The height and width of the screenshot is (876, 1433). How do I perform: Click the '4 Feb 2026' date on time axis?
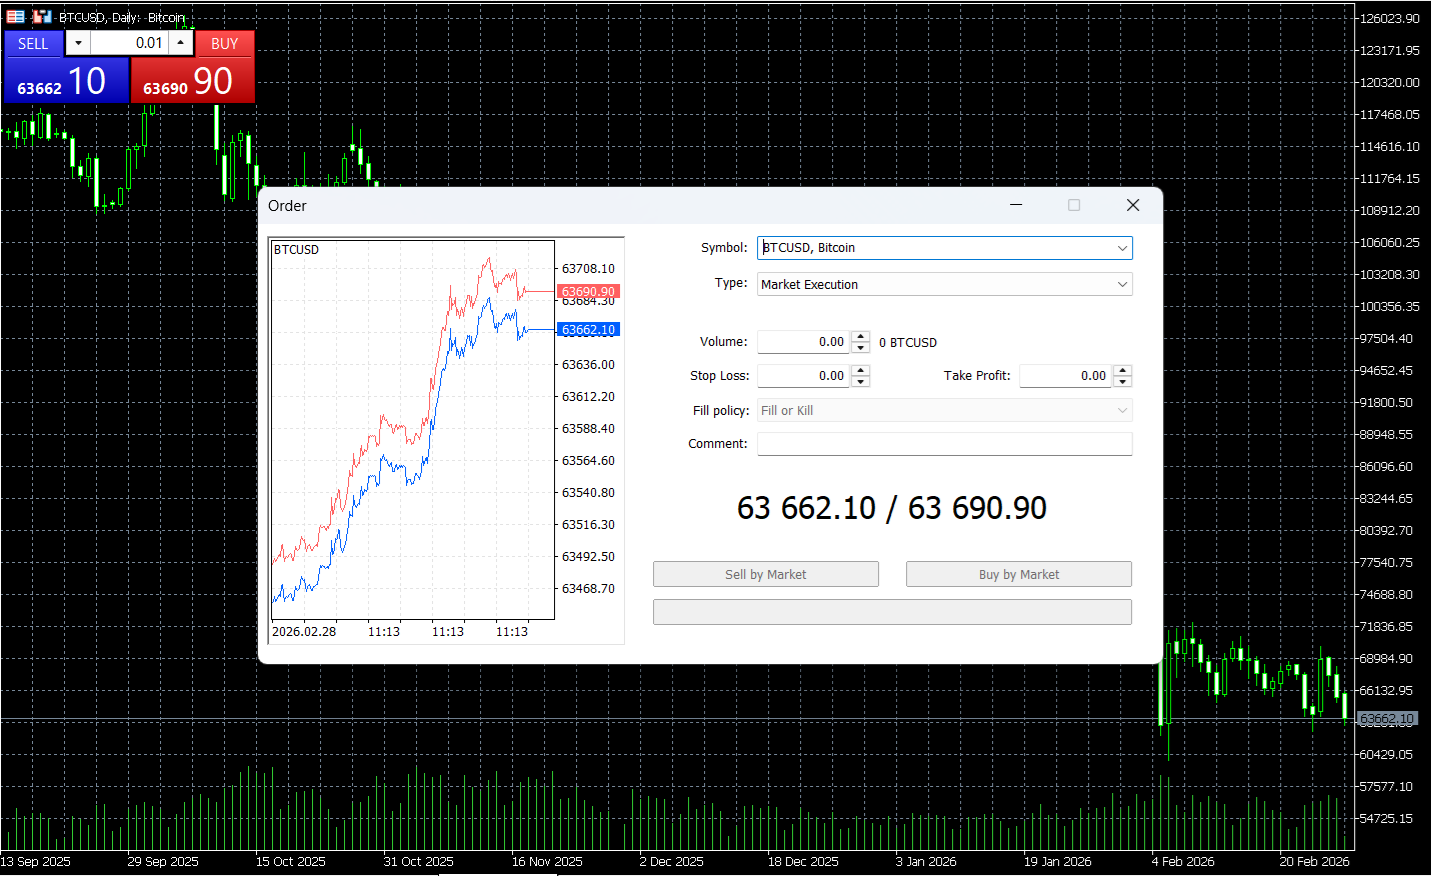1183,861
